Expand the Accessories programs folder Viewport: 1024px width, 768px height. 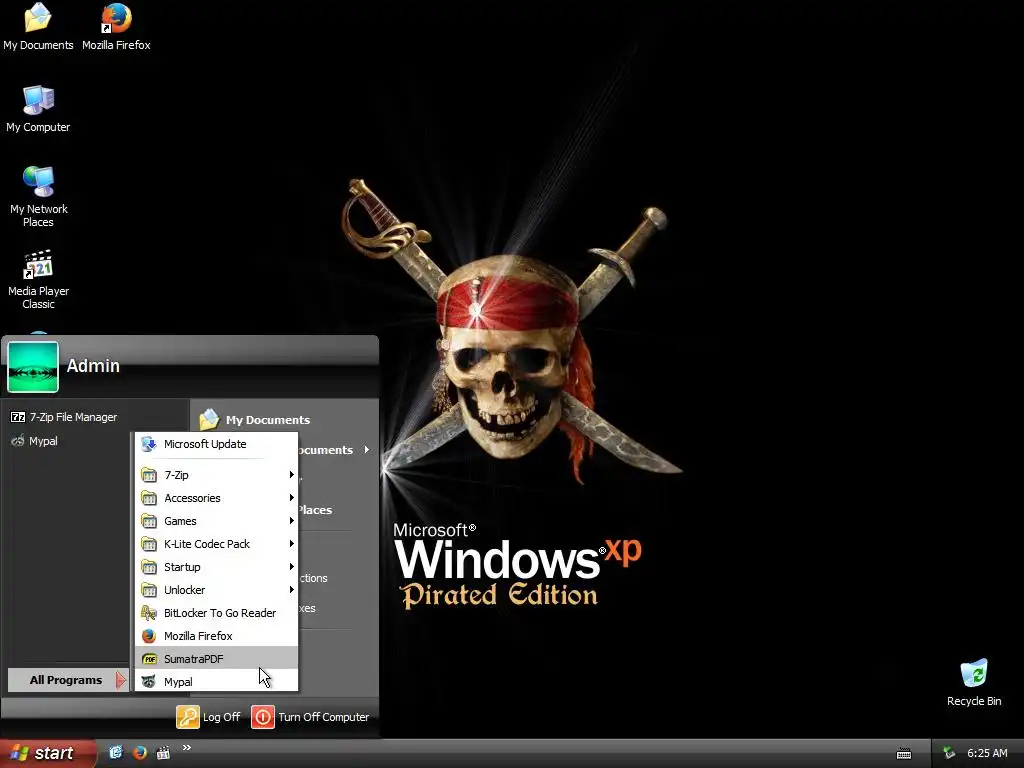(x=217, y=498)
